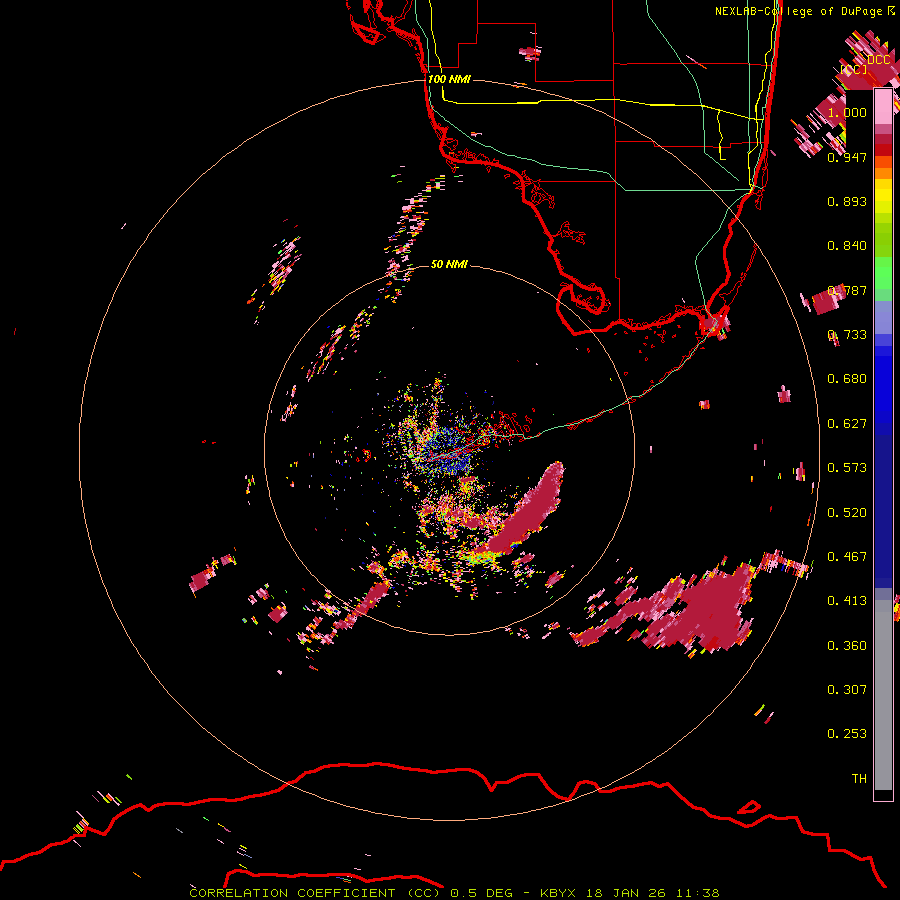Select the 0.307 scale label
This screenshot has height=900, width=900.
tap(847, 690)
